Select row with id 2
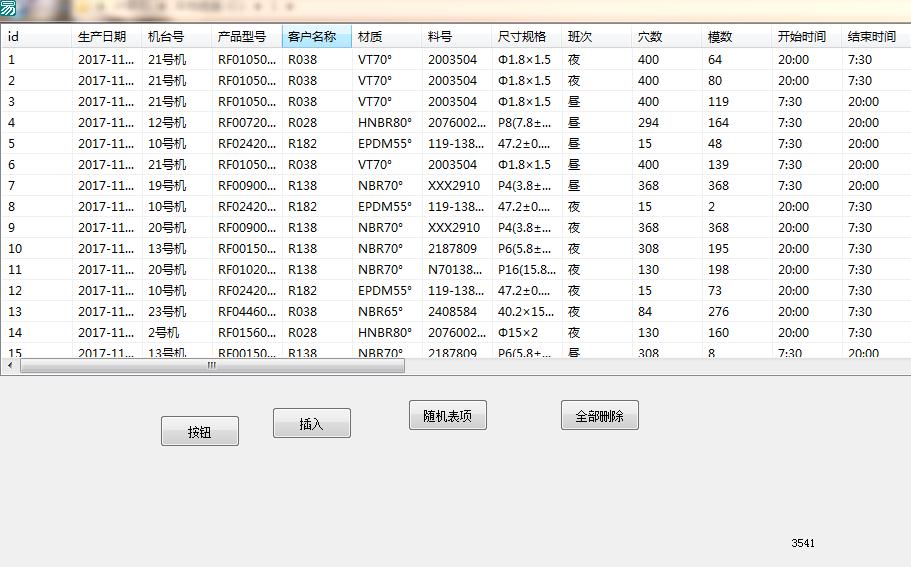911x567 pixels. [456, 80]
